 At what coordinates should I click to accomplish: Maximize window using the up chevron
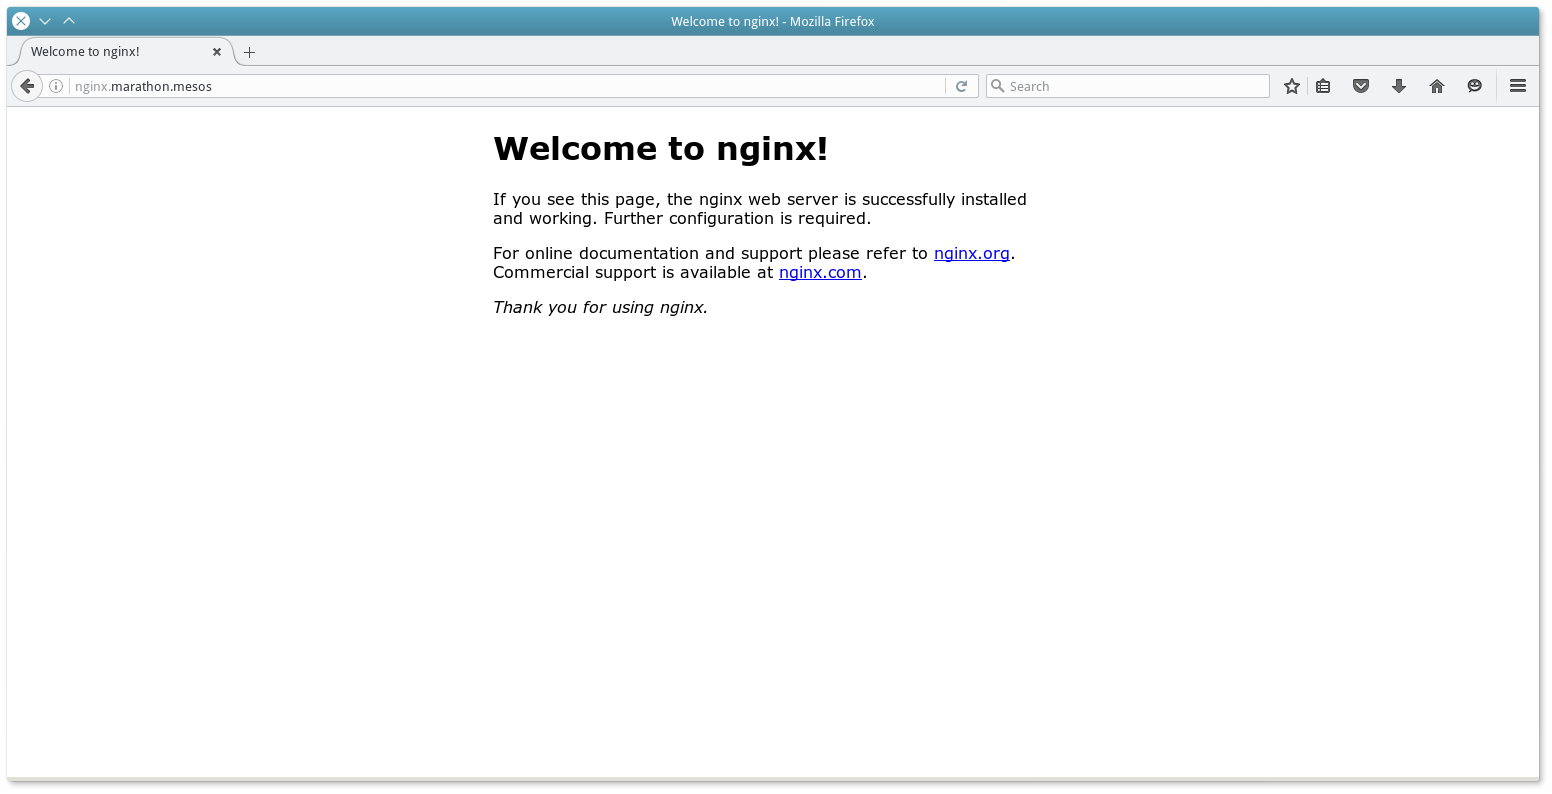pyautogui.click(x=69, y=21)
